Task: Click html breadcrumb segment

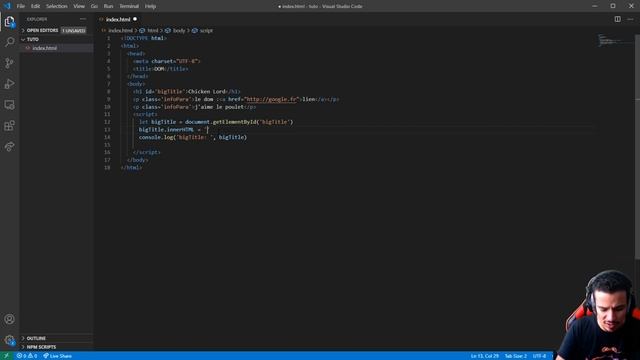Action: 153,31
